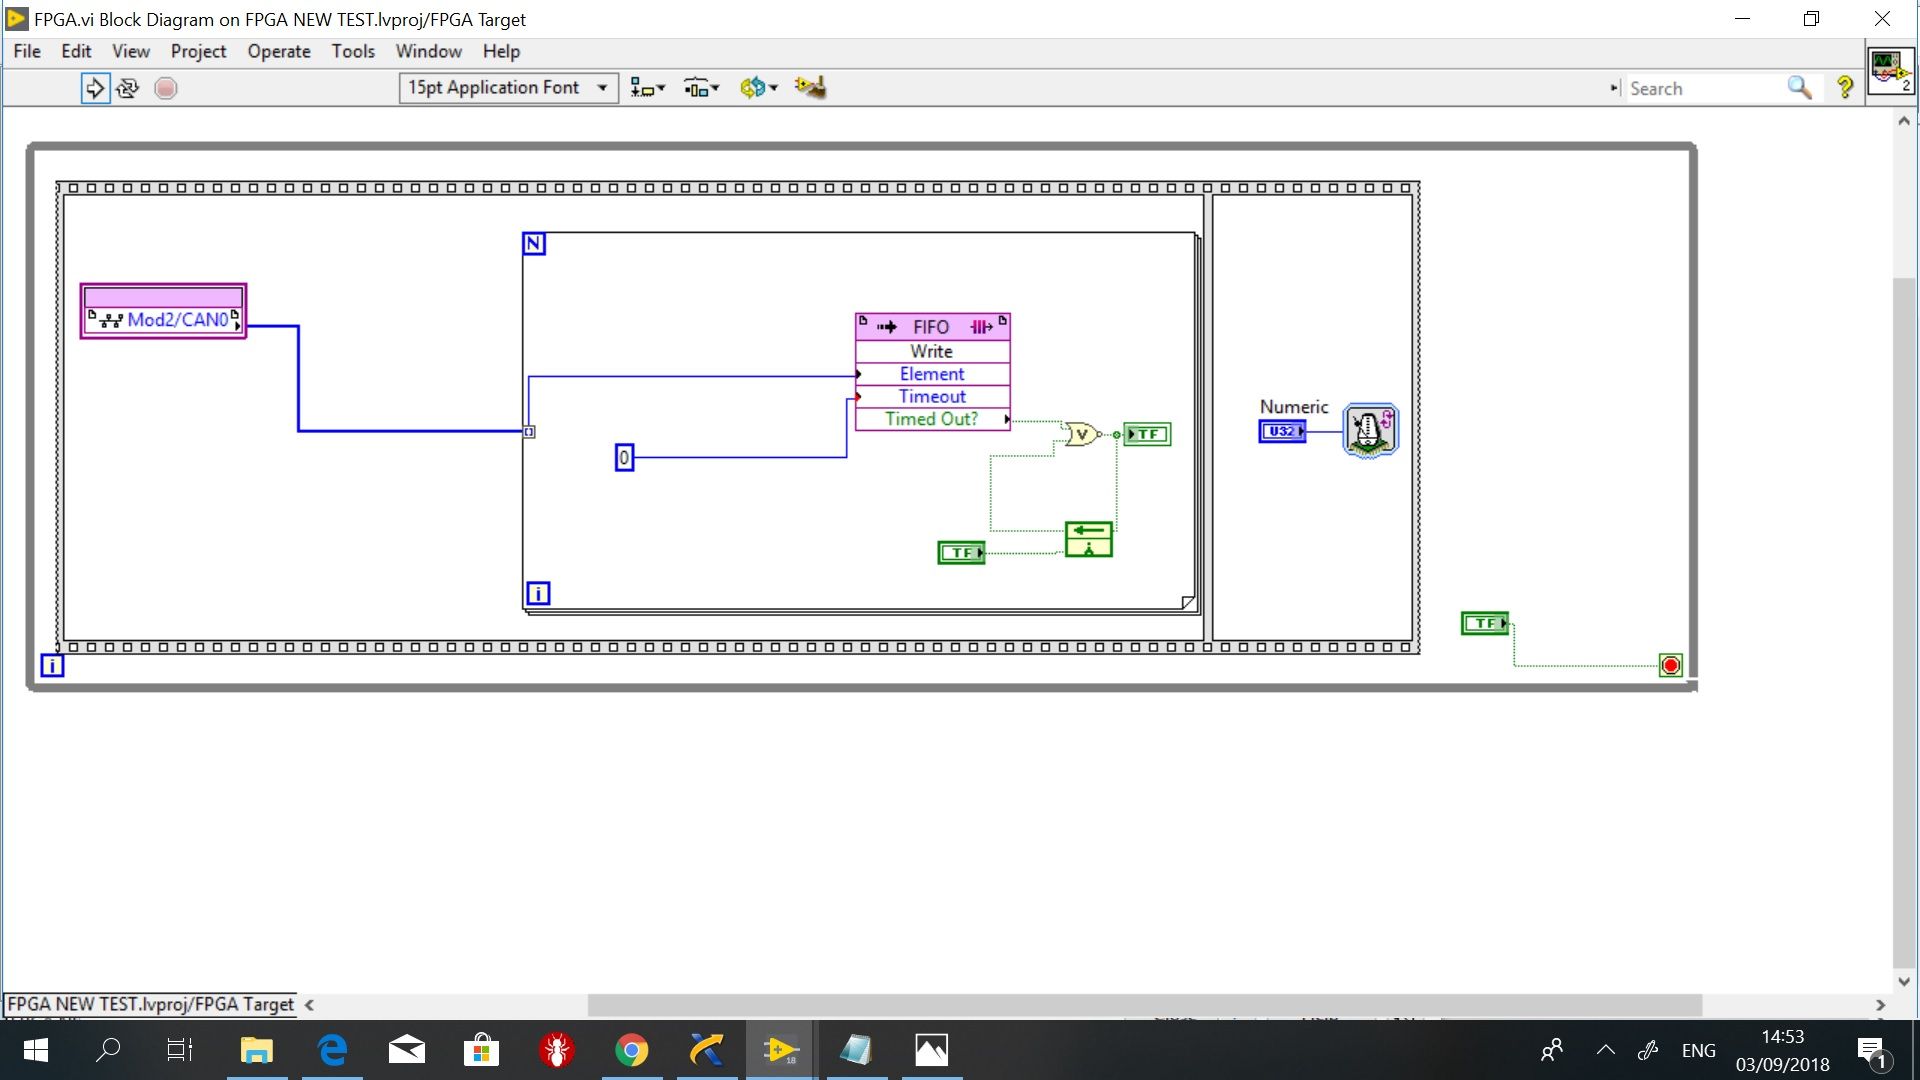Click the FPGA NEW TEST.lvproj/FPGA Target label
This screenshot has height=1080, width=1920.
click(x=151, y=1004)
